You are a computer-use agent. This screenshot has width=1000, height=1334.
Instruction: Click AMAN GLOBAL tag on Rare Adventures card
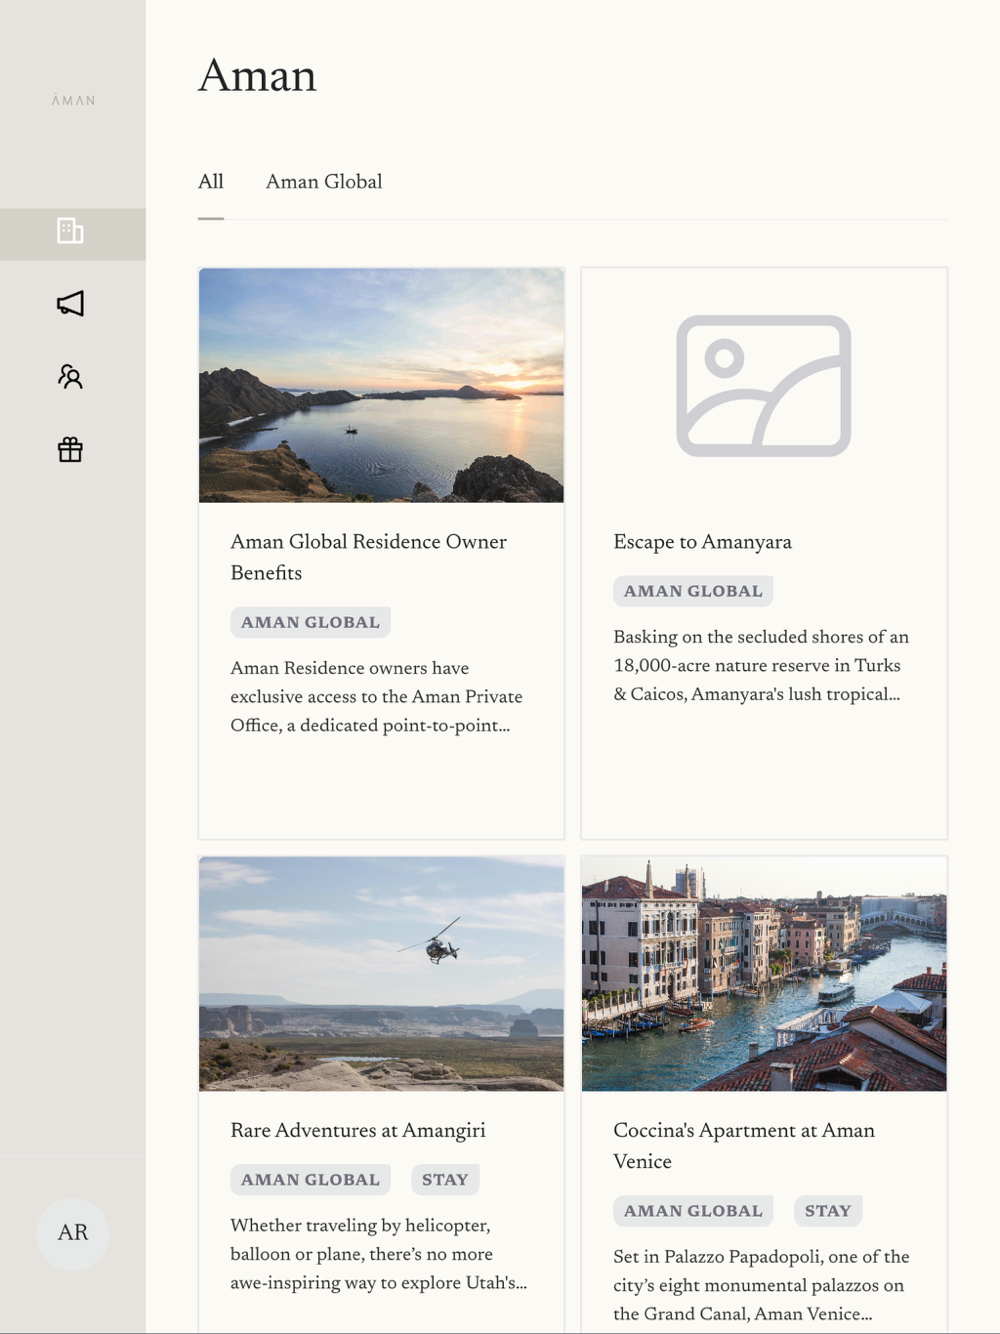[310, 1180]
